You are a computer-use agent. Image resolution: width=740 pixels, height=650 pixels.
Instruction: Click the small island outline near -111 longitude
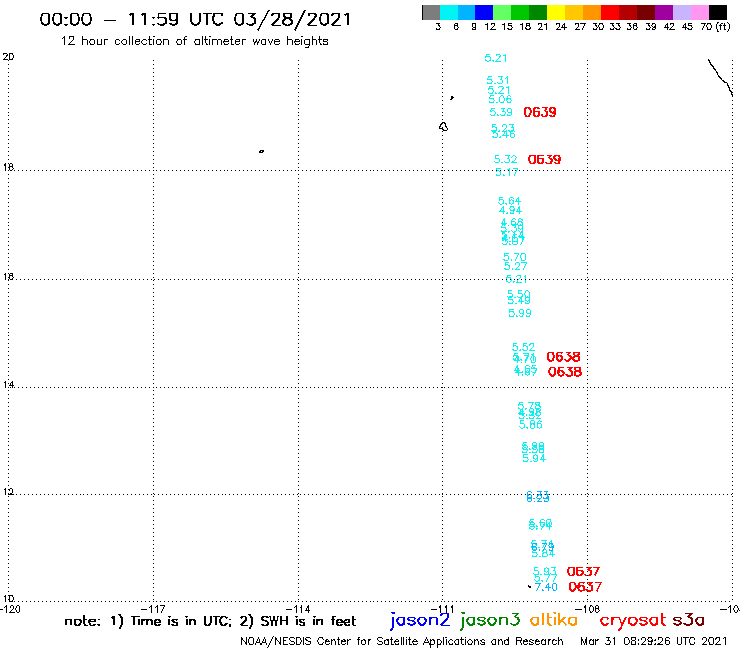443,127
